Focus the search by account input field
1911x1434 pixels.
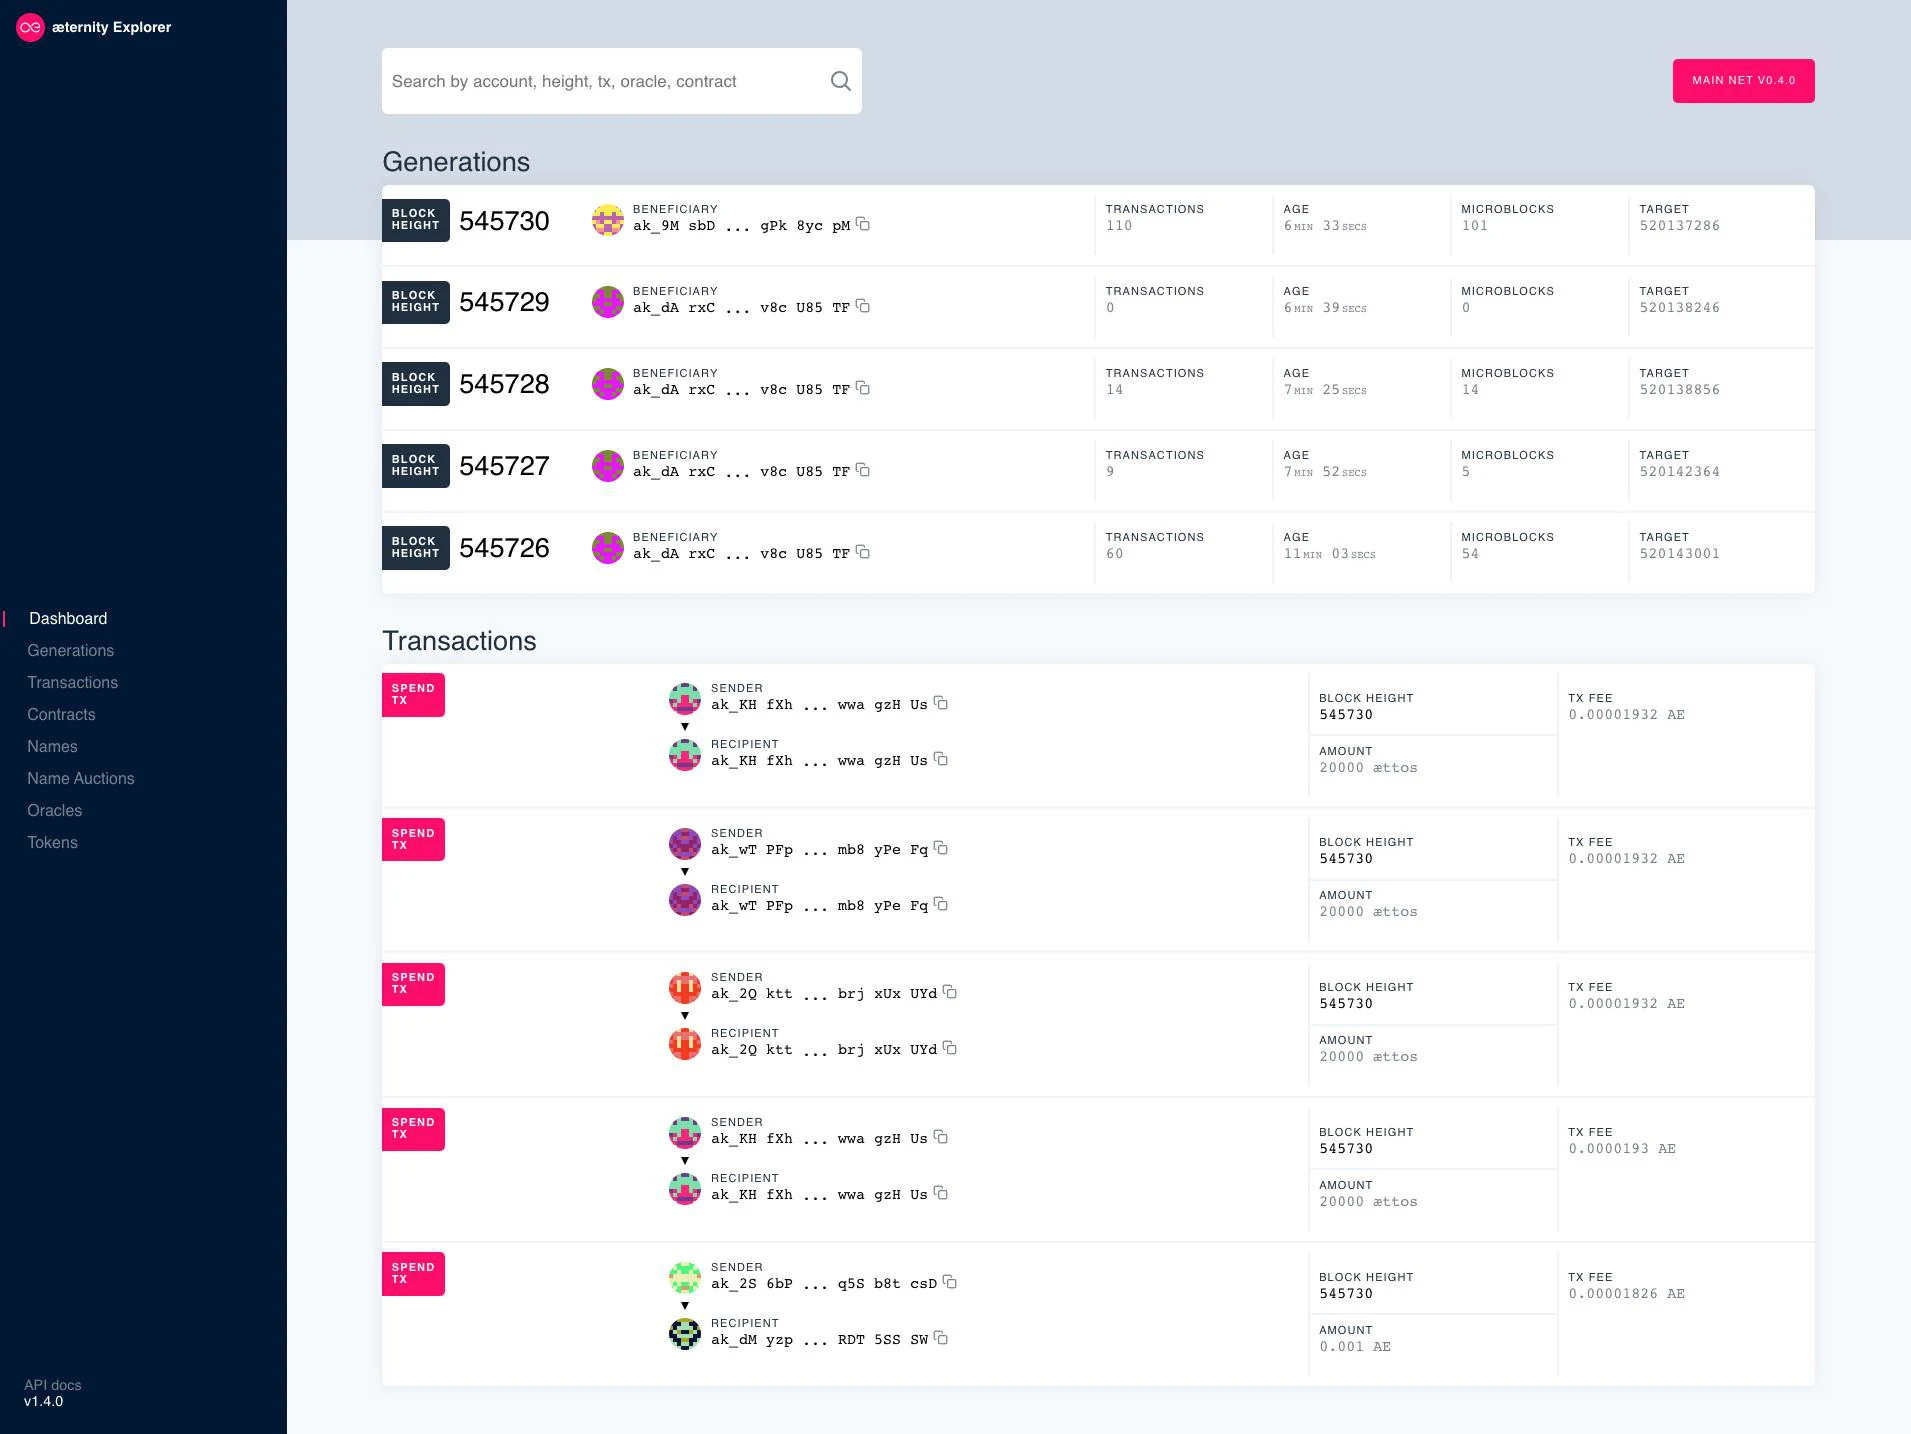605,81
